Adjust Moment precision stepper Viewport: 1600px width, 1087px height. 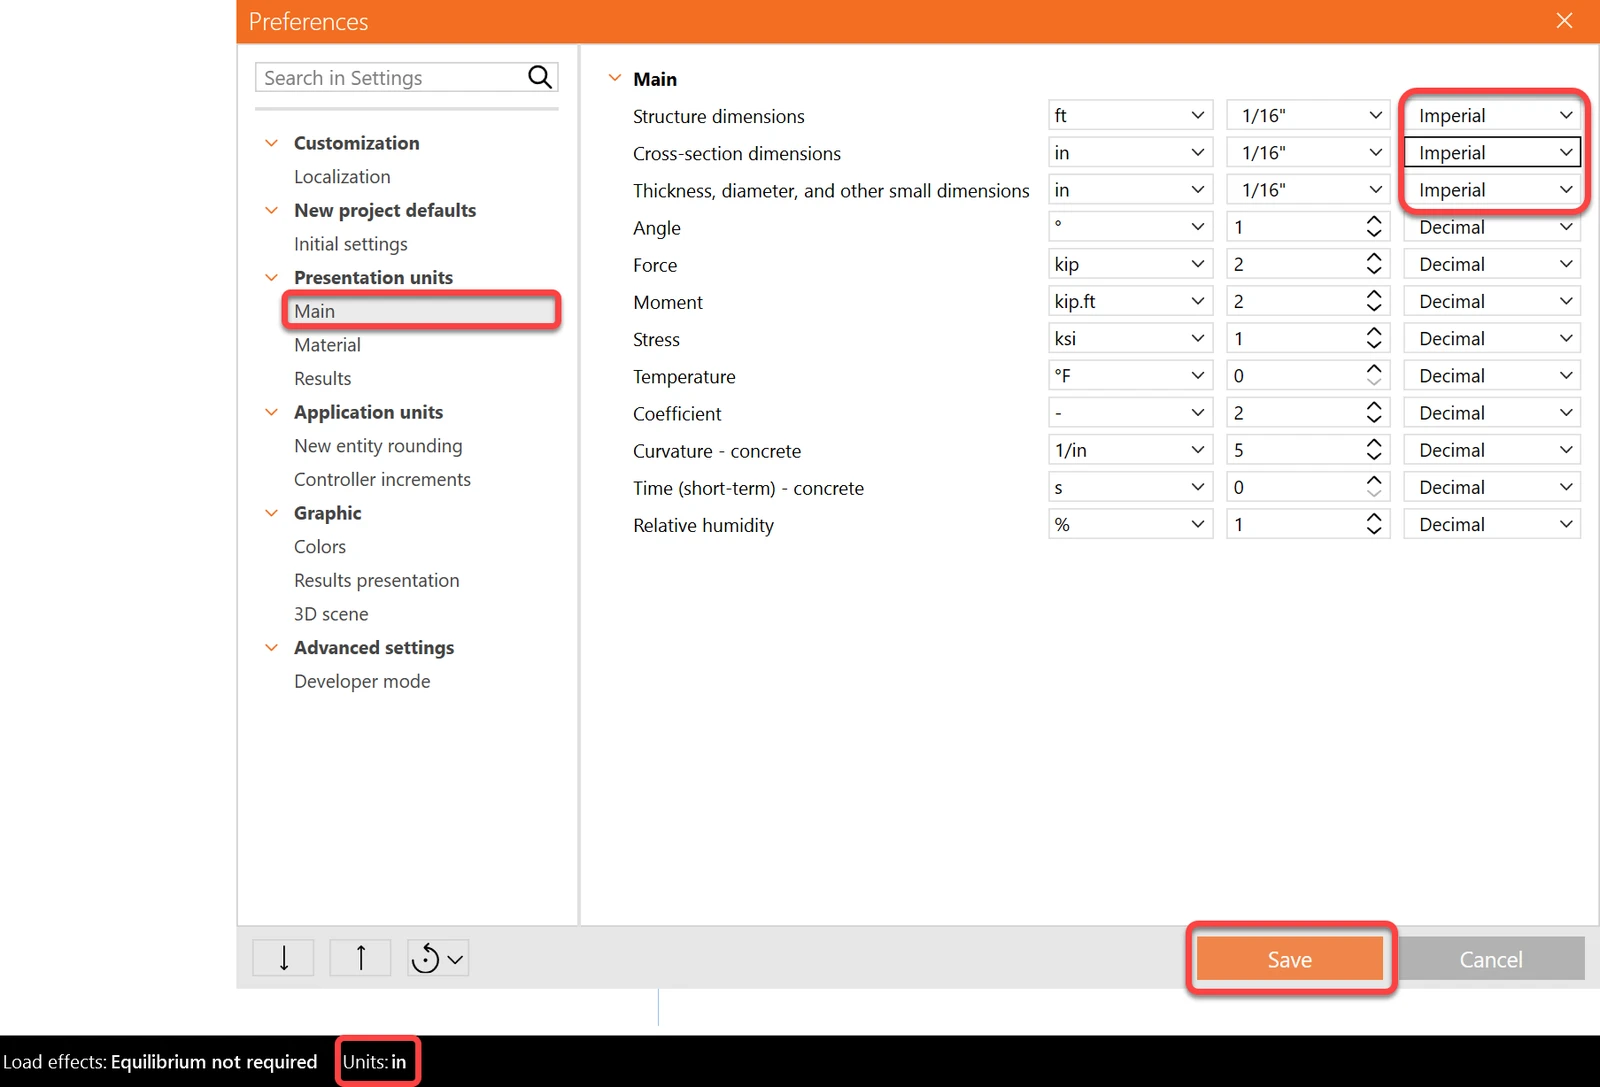click(x=1374, y=301)
